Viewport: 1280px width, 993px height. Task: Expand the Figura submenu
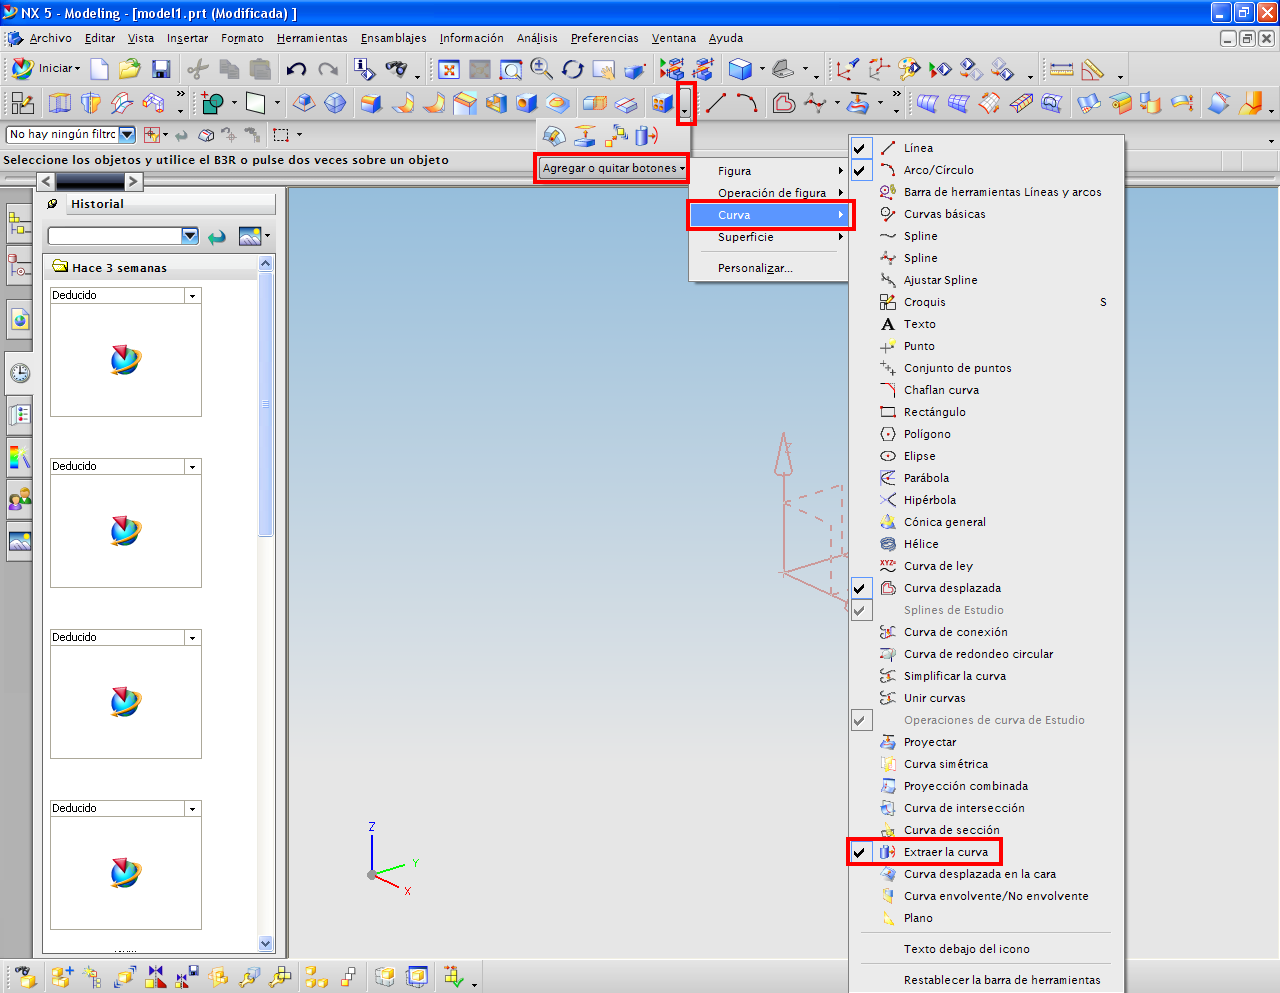coord(769,171)
